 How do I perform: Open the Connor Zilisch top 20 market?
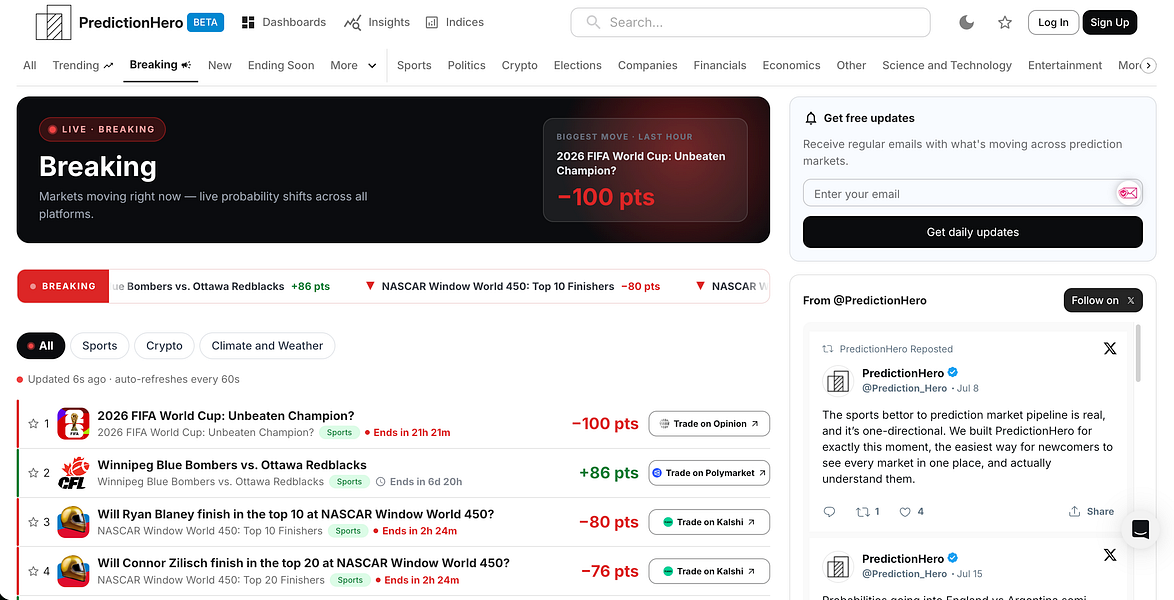pyautogui.click(x=303, y=563)
